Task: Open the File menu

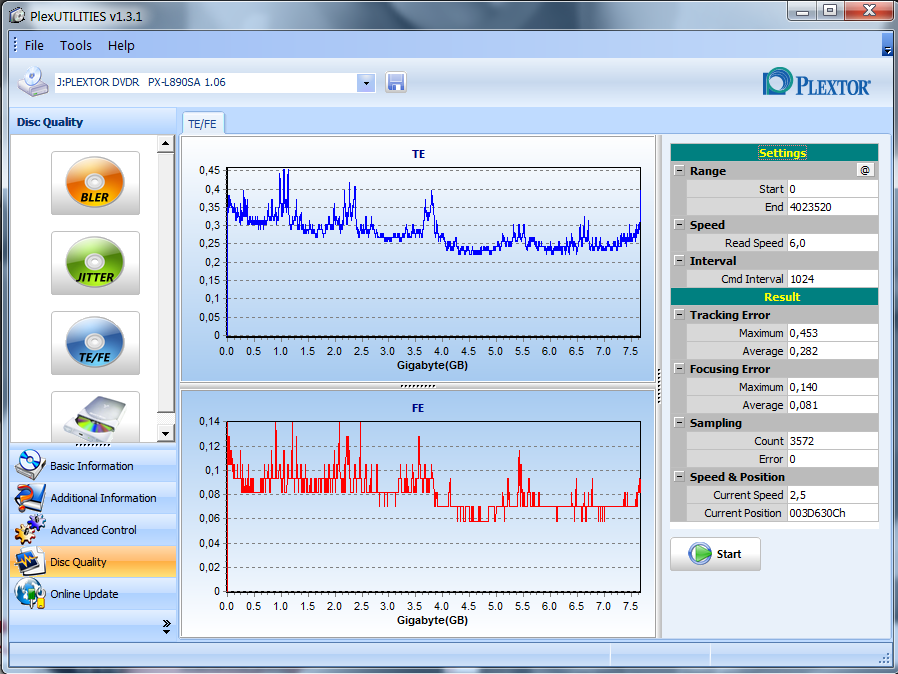Action: (x=34, y=45)
